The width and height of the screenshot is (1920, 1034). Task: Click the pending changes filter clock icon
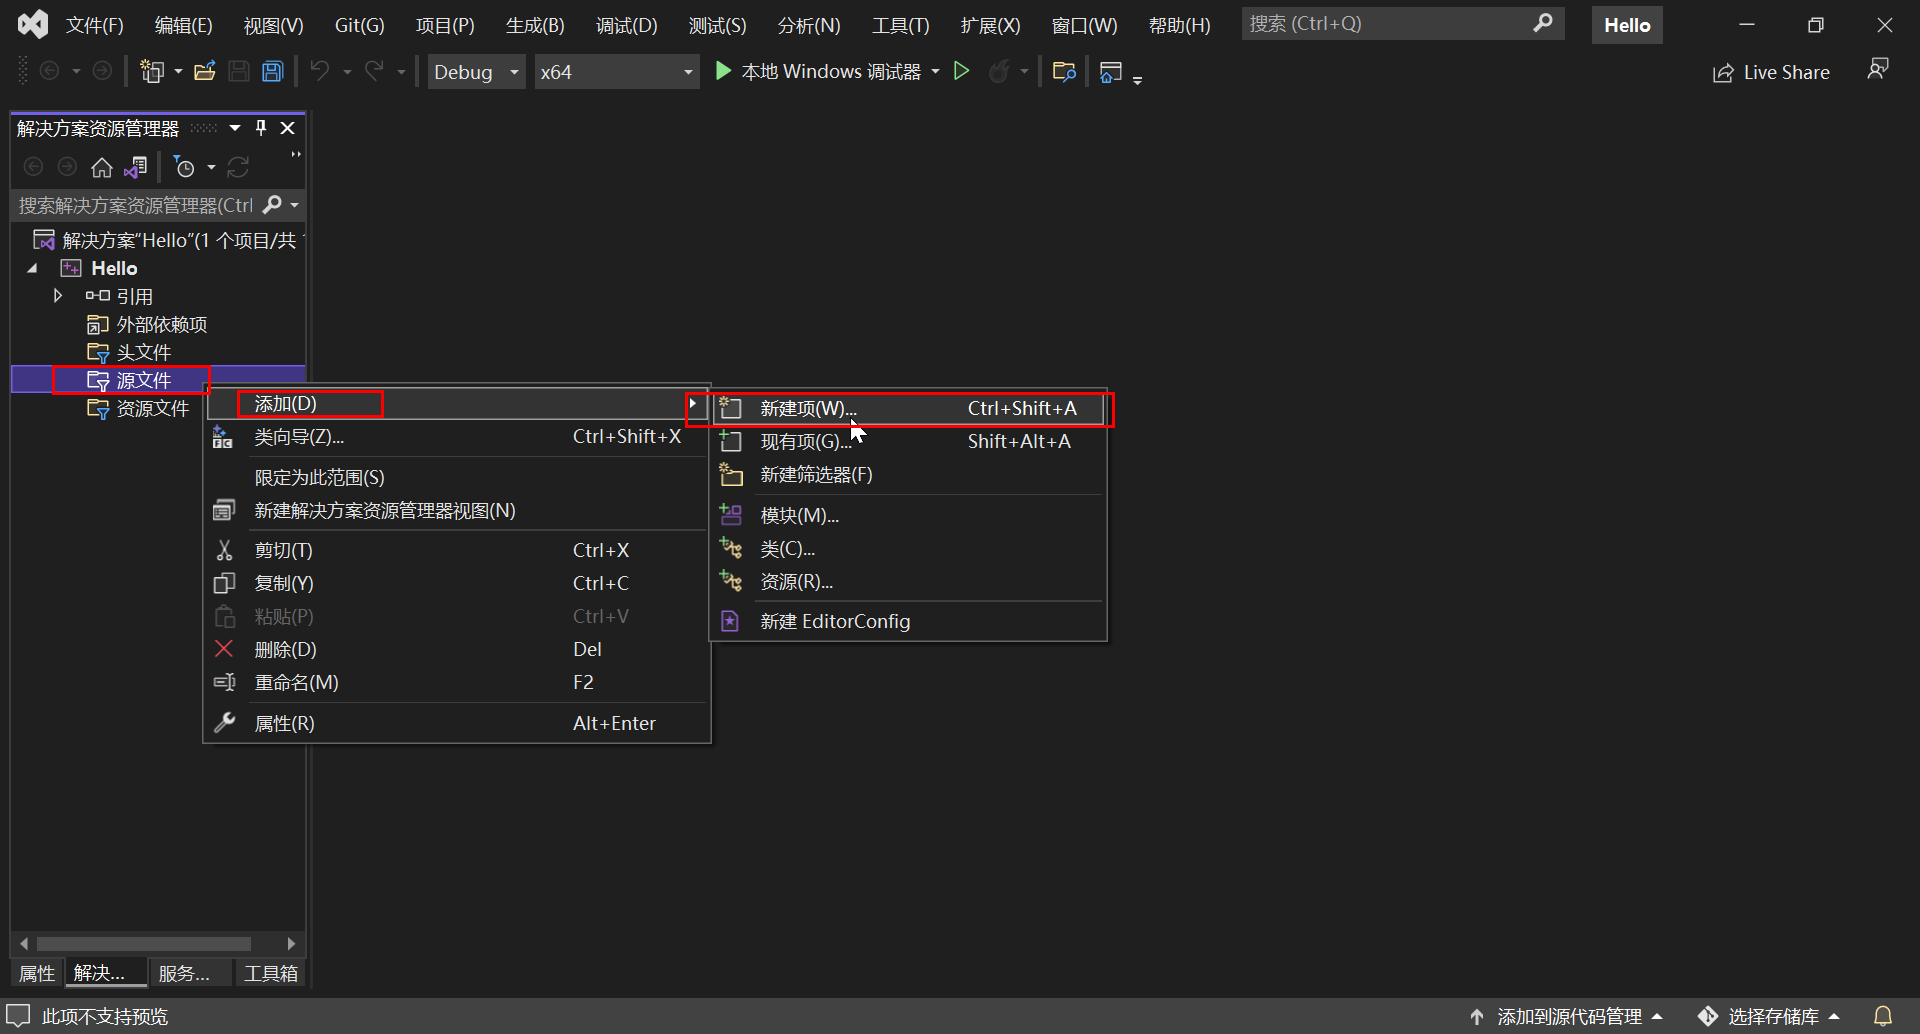[x=184, y=167]
